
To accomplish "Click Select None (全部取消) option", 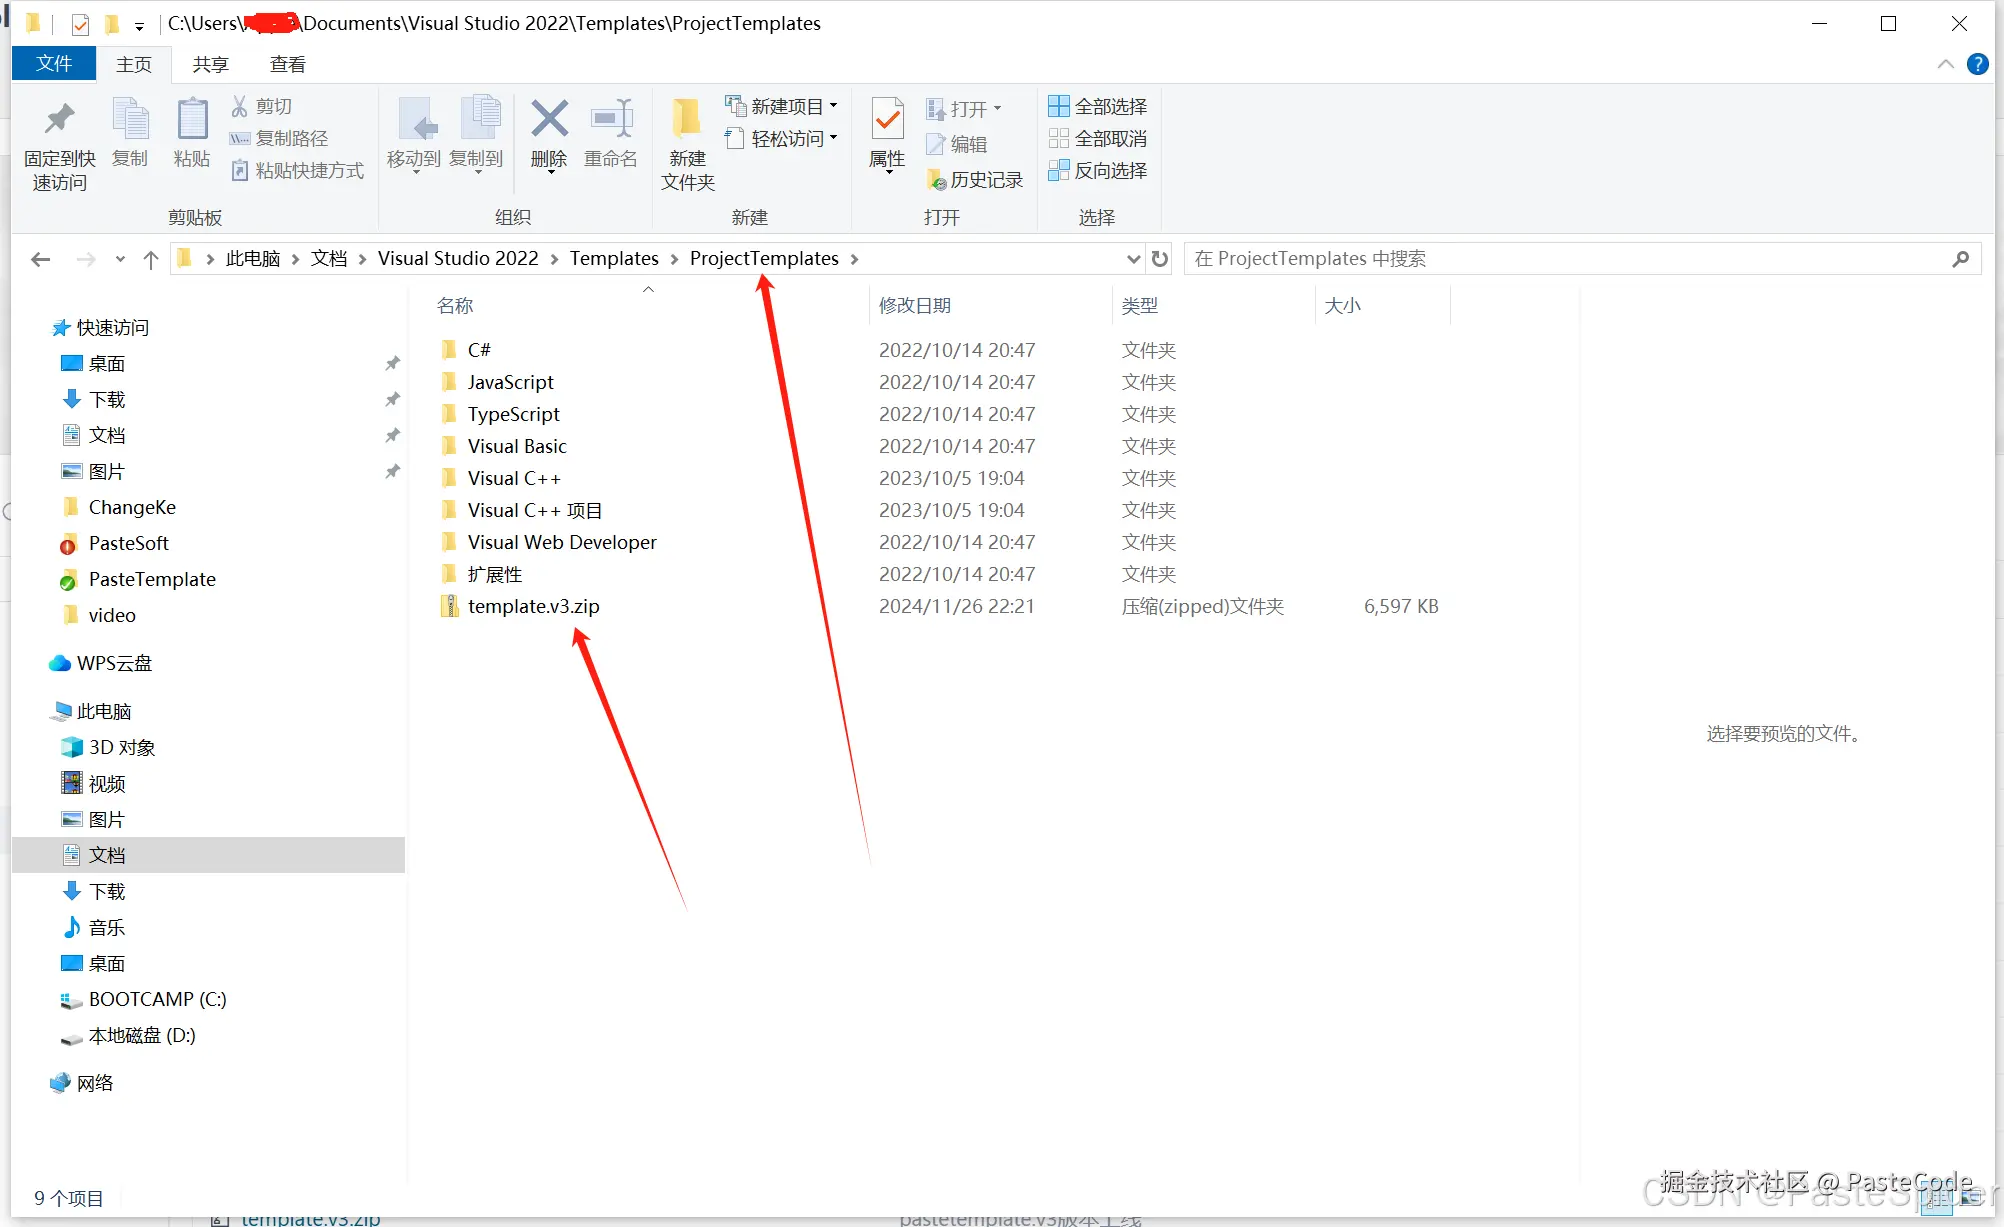I will tap(1098, 138).
